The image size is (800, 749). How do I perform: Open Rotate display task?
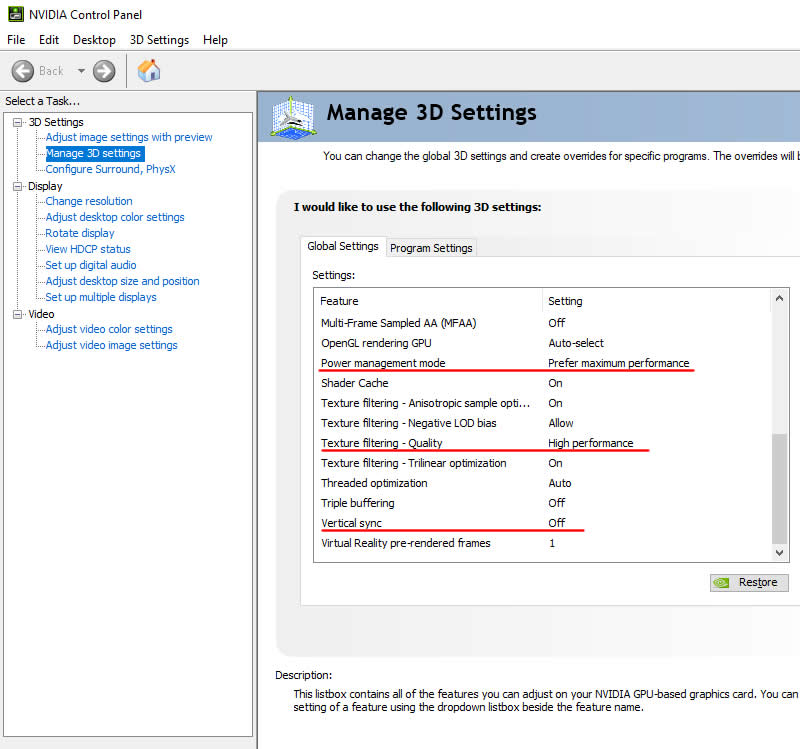[x=80, y=233]
